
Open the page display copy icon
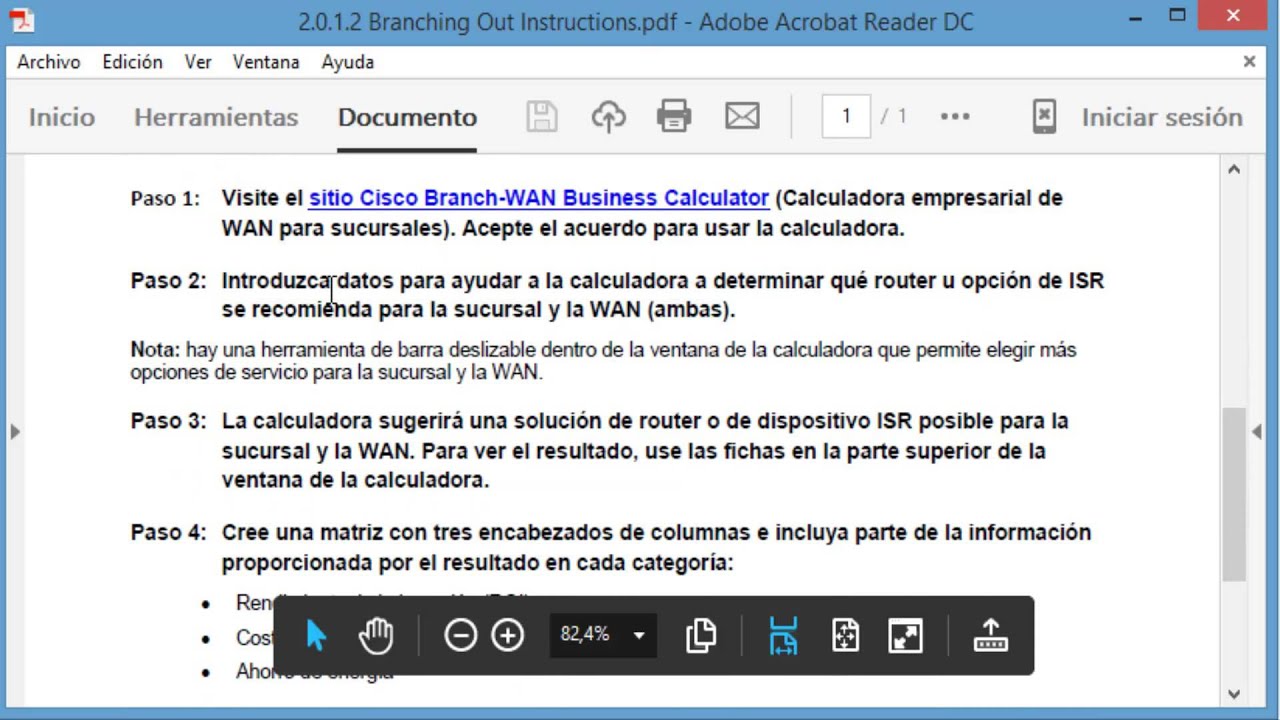pos(701,635)
